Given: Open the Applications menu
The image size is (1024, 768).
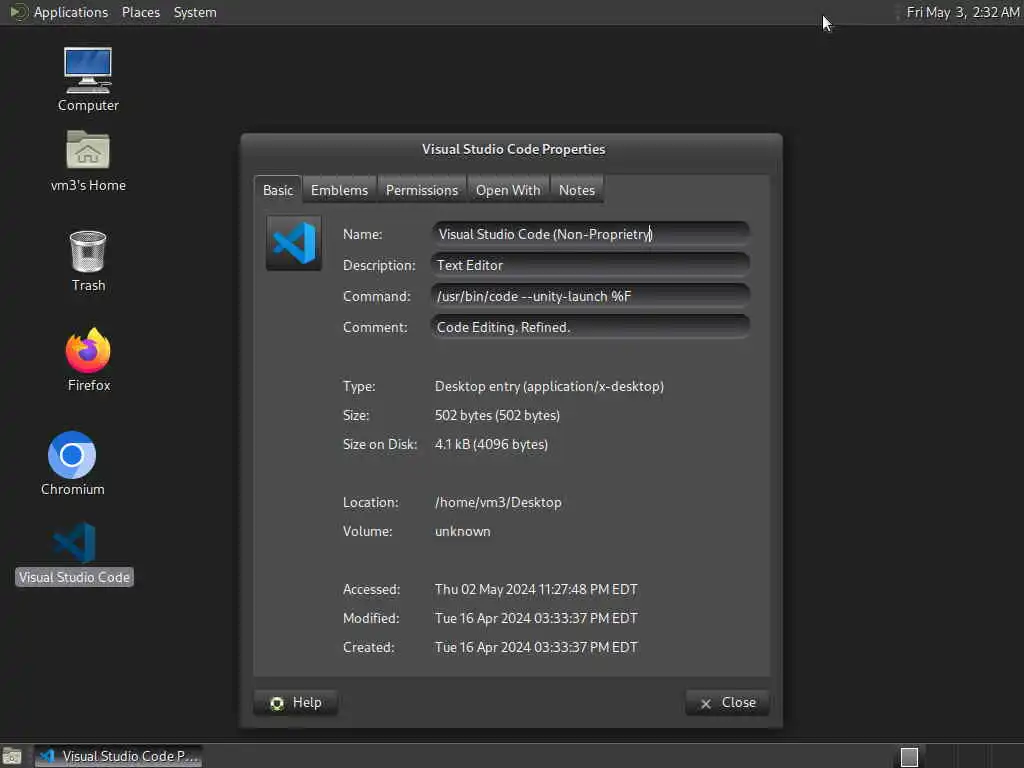Looking at the screenshot, I should click(x=71, y=12).
